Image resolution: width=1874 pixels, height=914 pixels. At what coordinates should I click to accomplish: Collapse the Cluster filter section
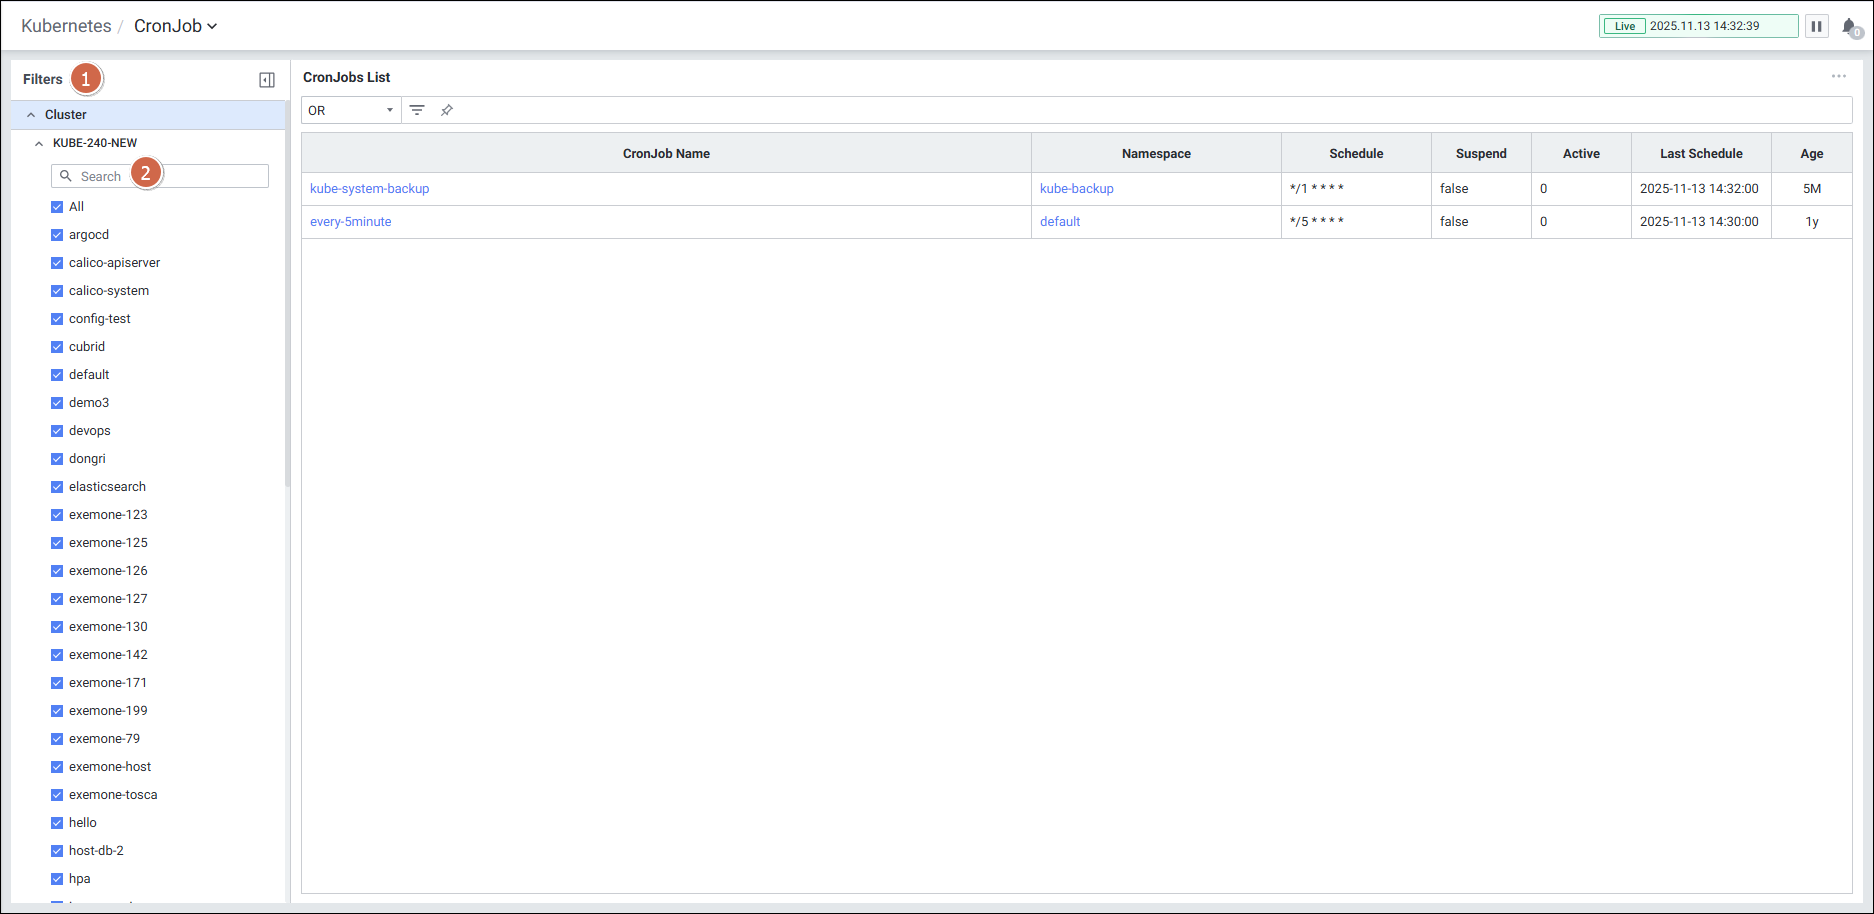tap(31, 115)
